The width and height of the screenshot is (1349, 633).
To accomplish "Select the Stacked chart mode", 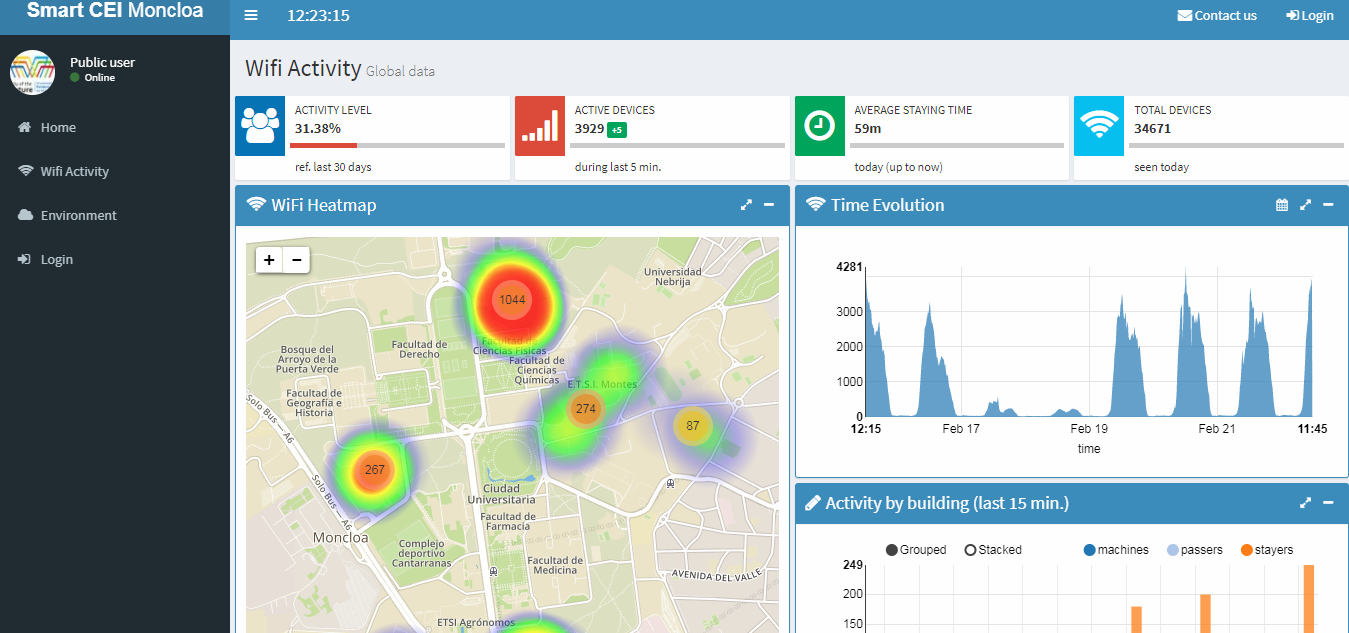I will pyautogui.click(x=992, y=550).
